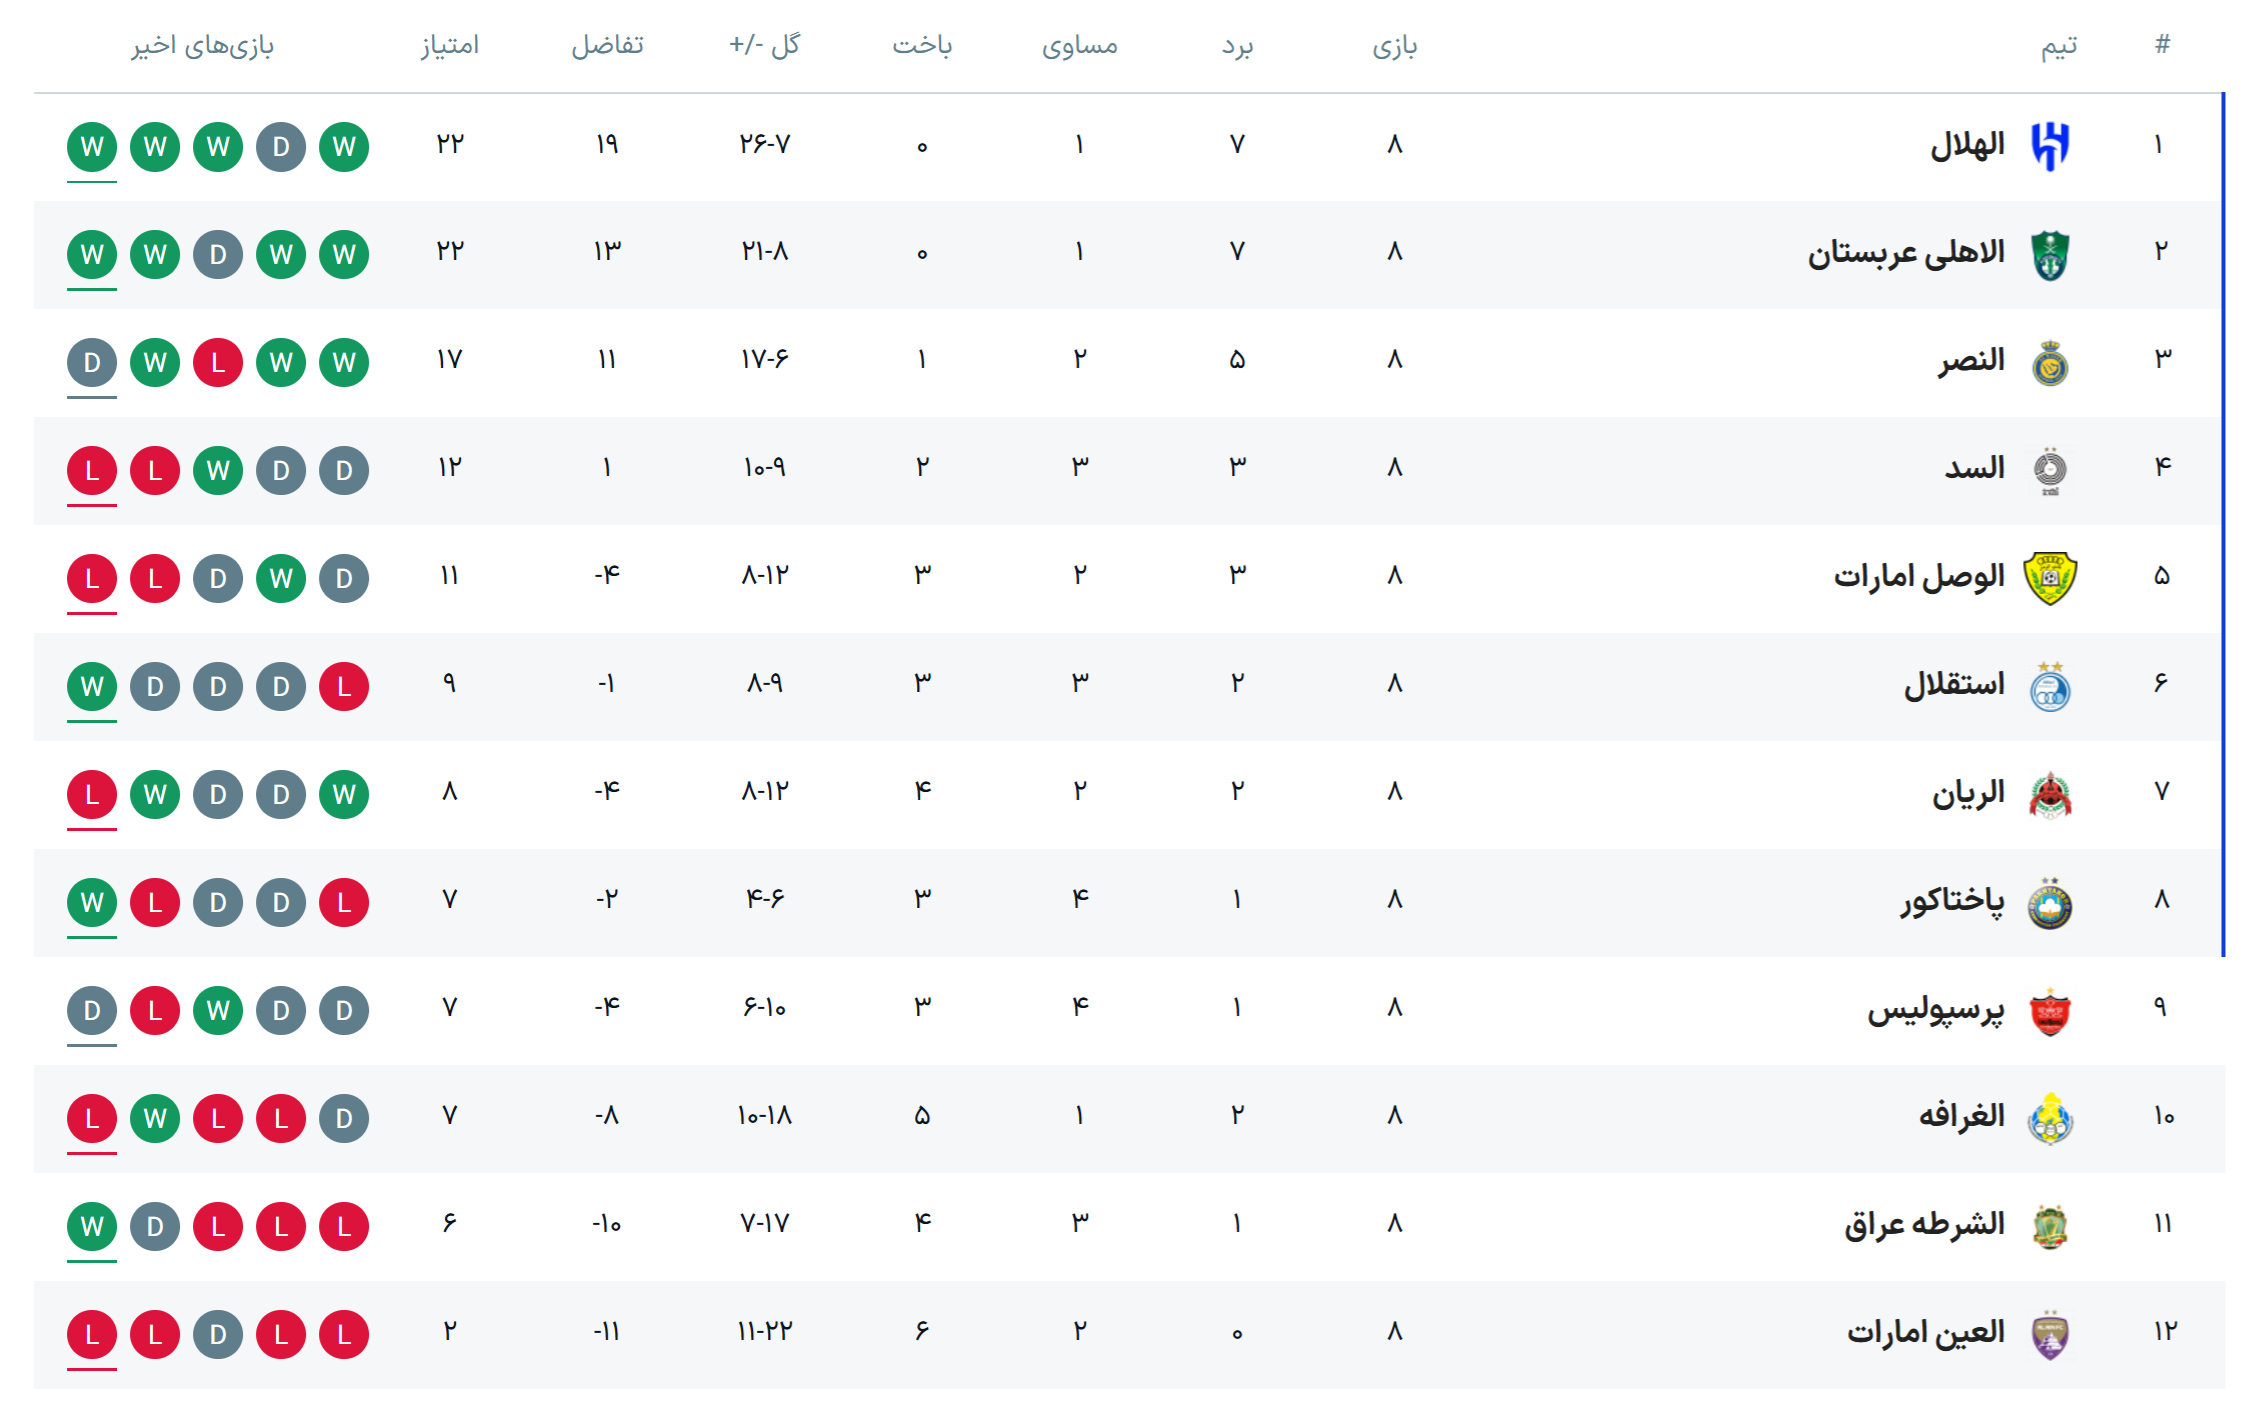
Task: Open the Al-Rayyan red crest
Action: [x=2050, y=795]
